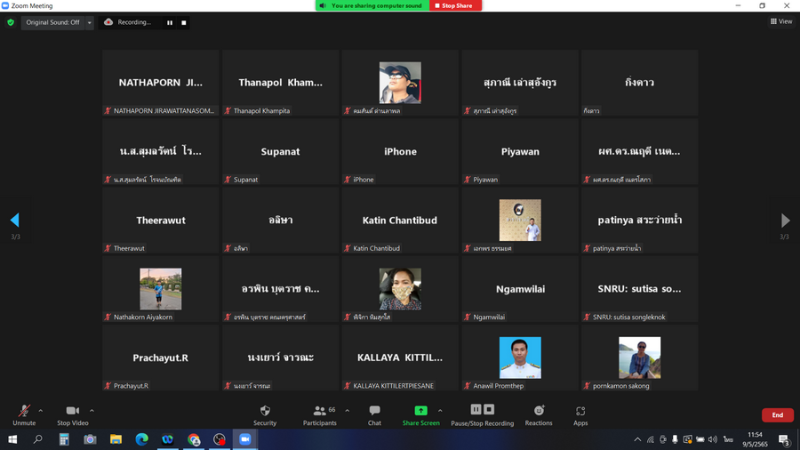Pause the recording from top bar

[x=169, y=22]
